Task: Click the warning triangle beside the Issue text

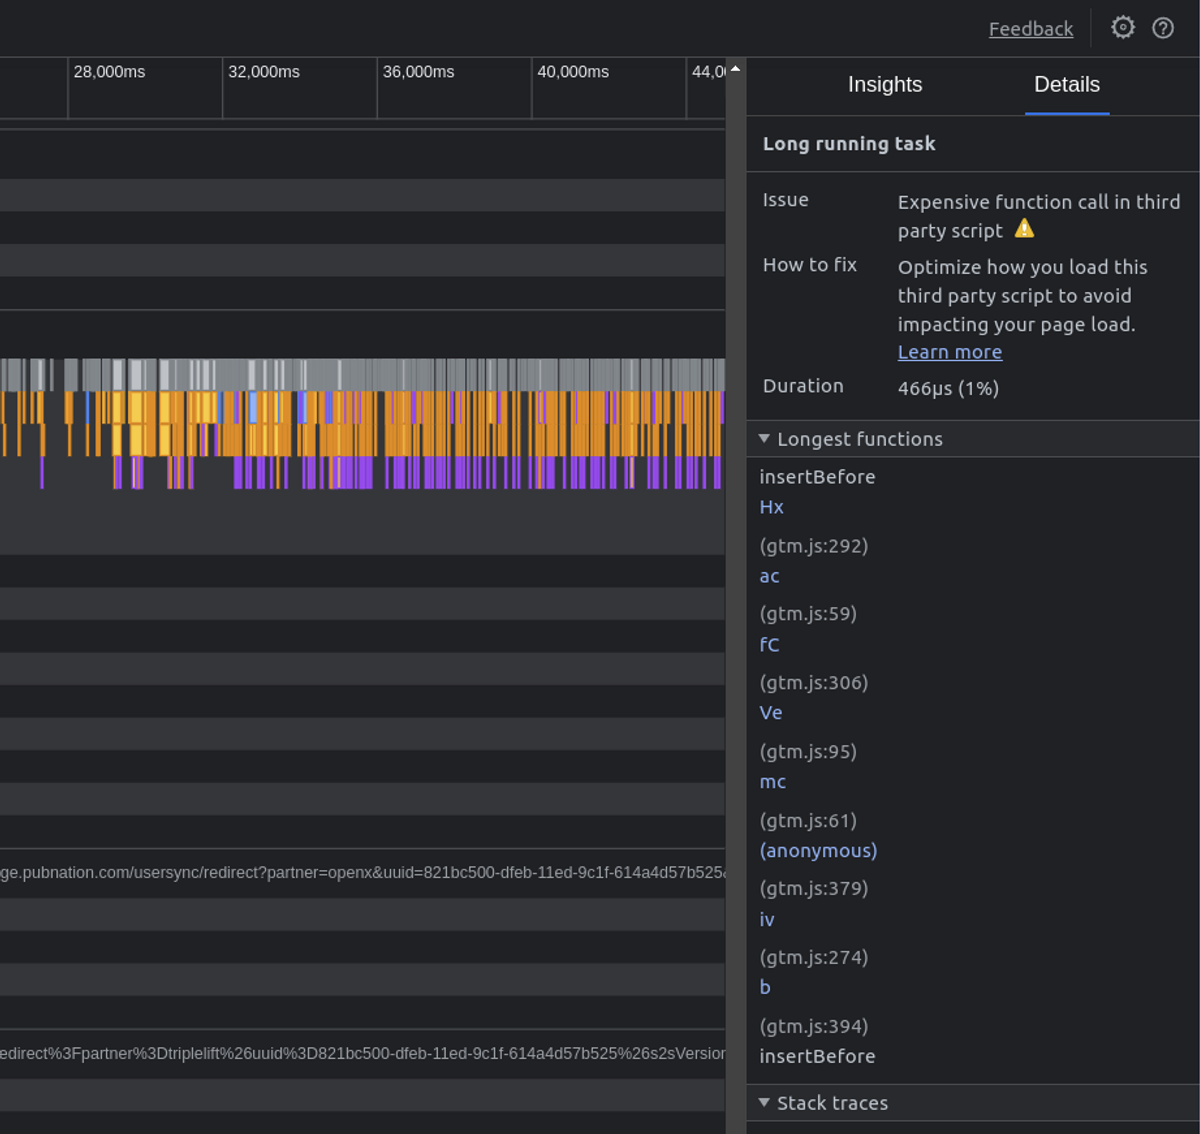Action: pos(1024,229)
